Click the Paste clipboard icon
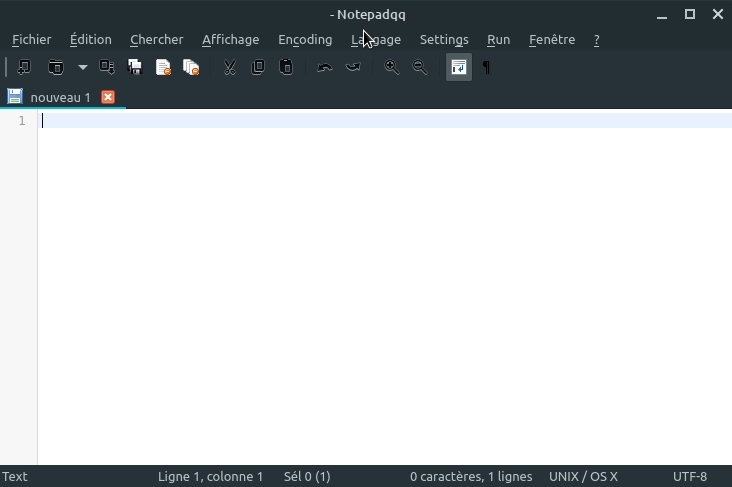The width and height of the screenshot is (732, 487). point(286,67)
